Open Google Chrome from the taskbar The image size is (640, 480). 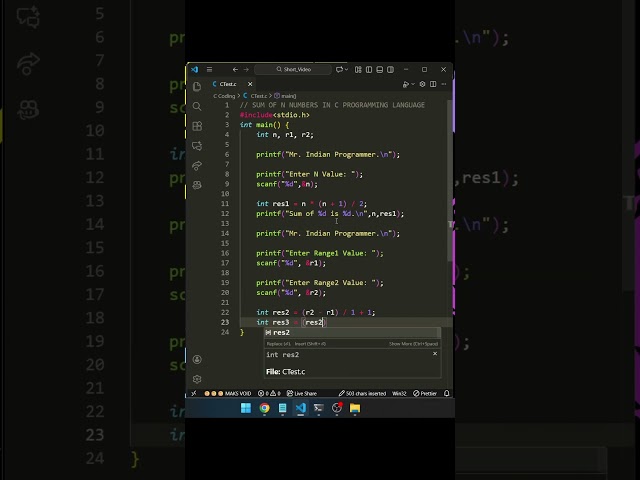(264, 408)
